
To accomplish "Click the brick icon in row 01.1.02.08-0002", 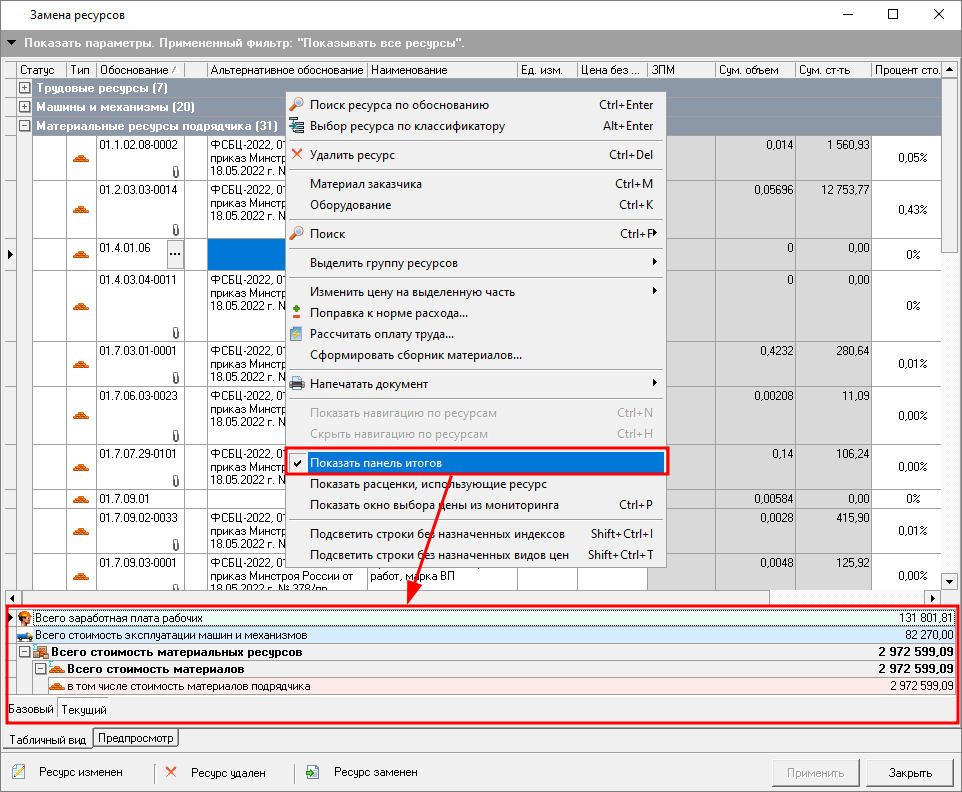I will (81, 157).
